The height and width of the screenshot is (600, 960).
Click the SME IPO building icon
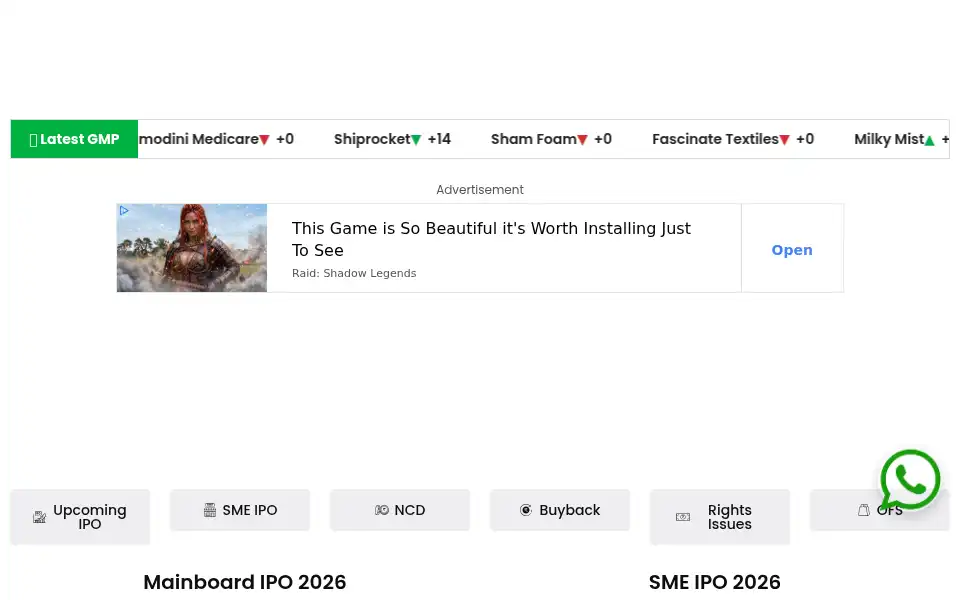click(209, 509)
